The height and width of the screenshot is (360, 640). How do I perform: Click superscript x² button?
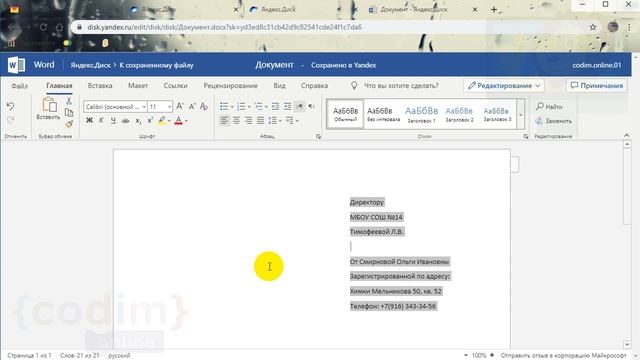point(150,120)
